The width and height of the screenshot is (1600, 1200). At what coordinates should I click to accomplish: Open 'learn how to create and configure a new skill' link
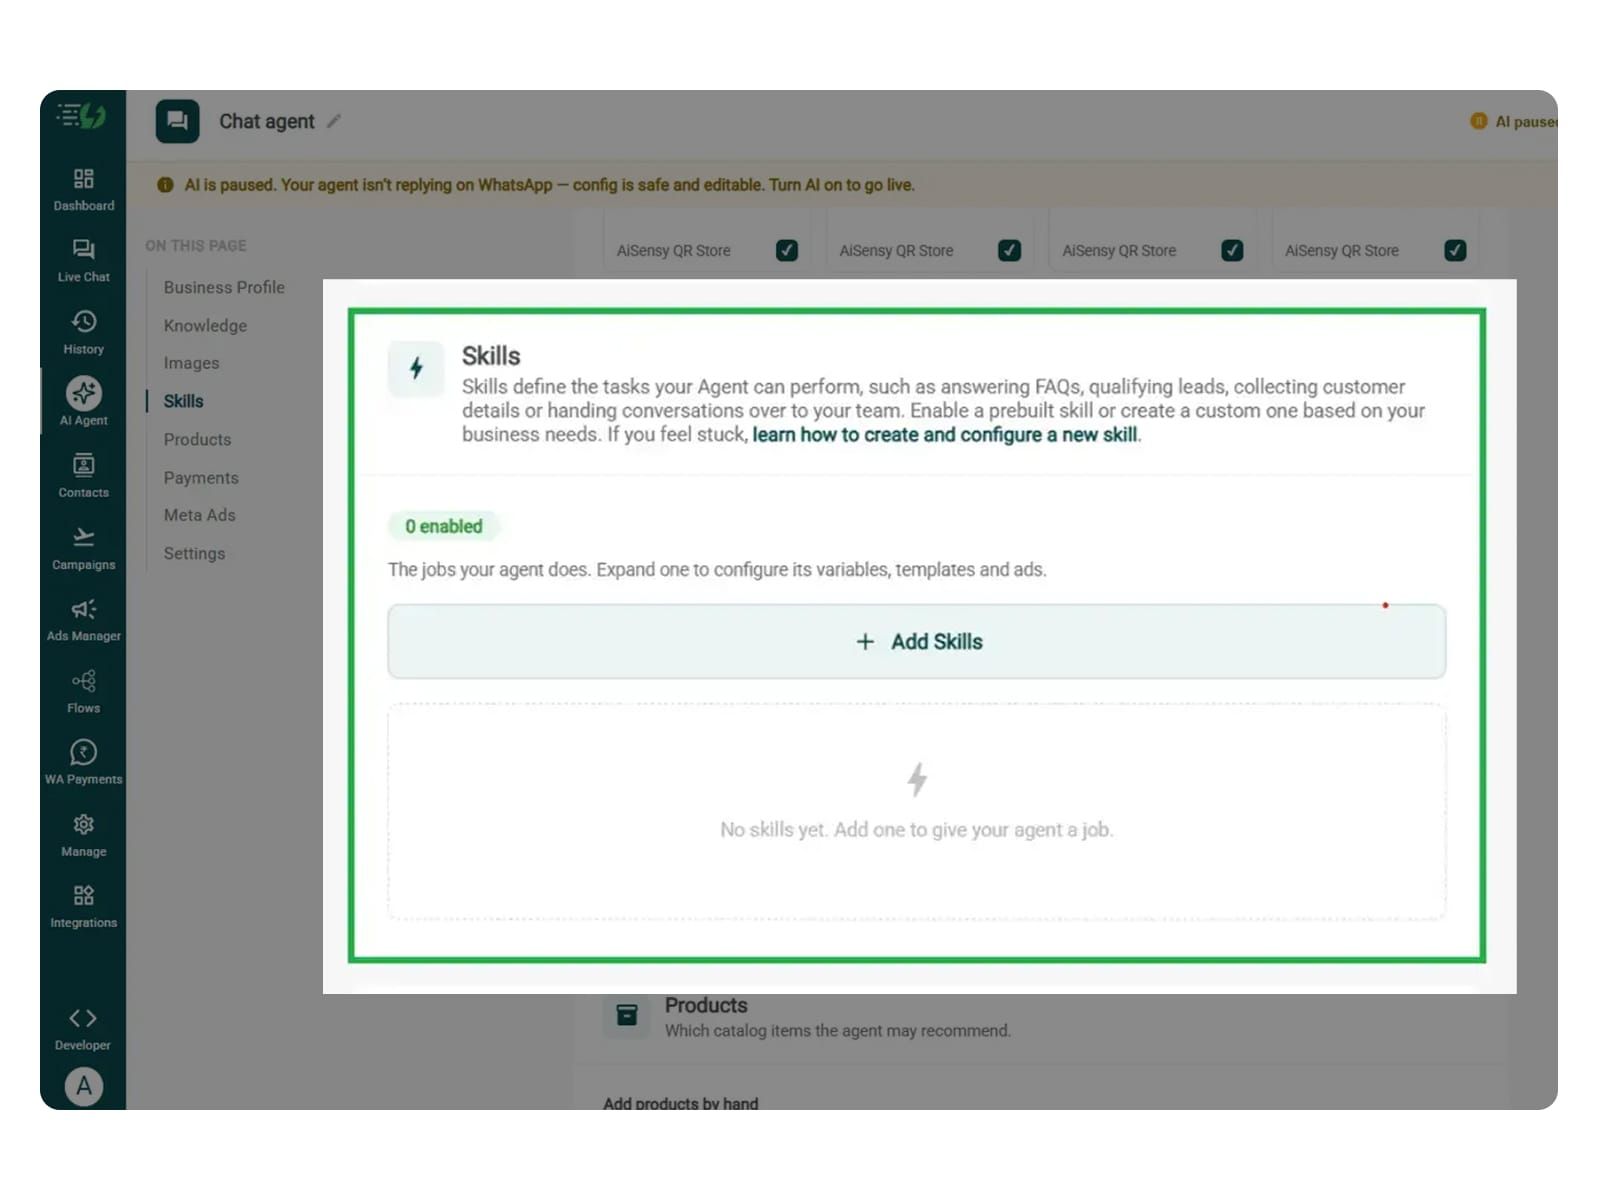coord(945,434)
